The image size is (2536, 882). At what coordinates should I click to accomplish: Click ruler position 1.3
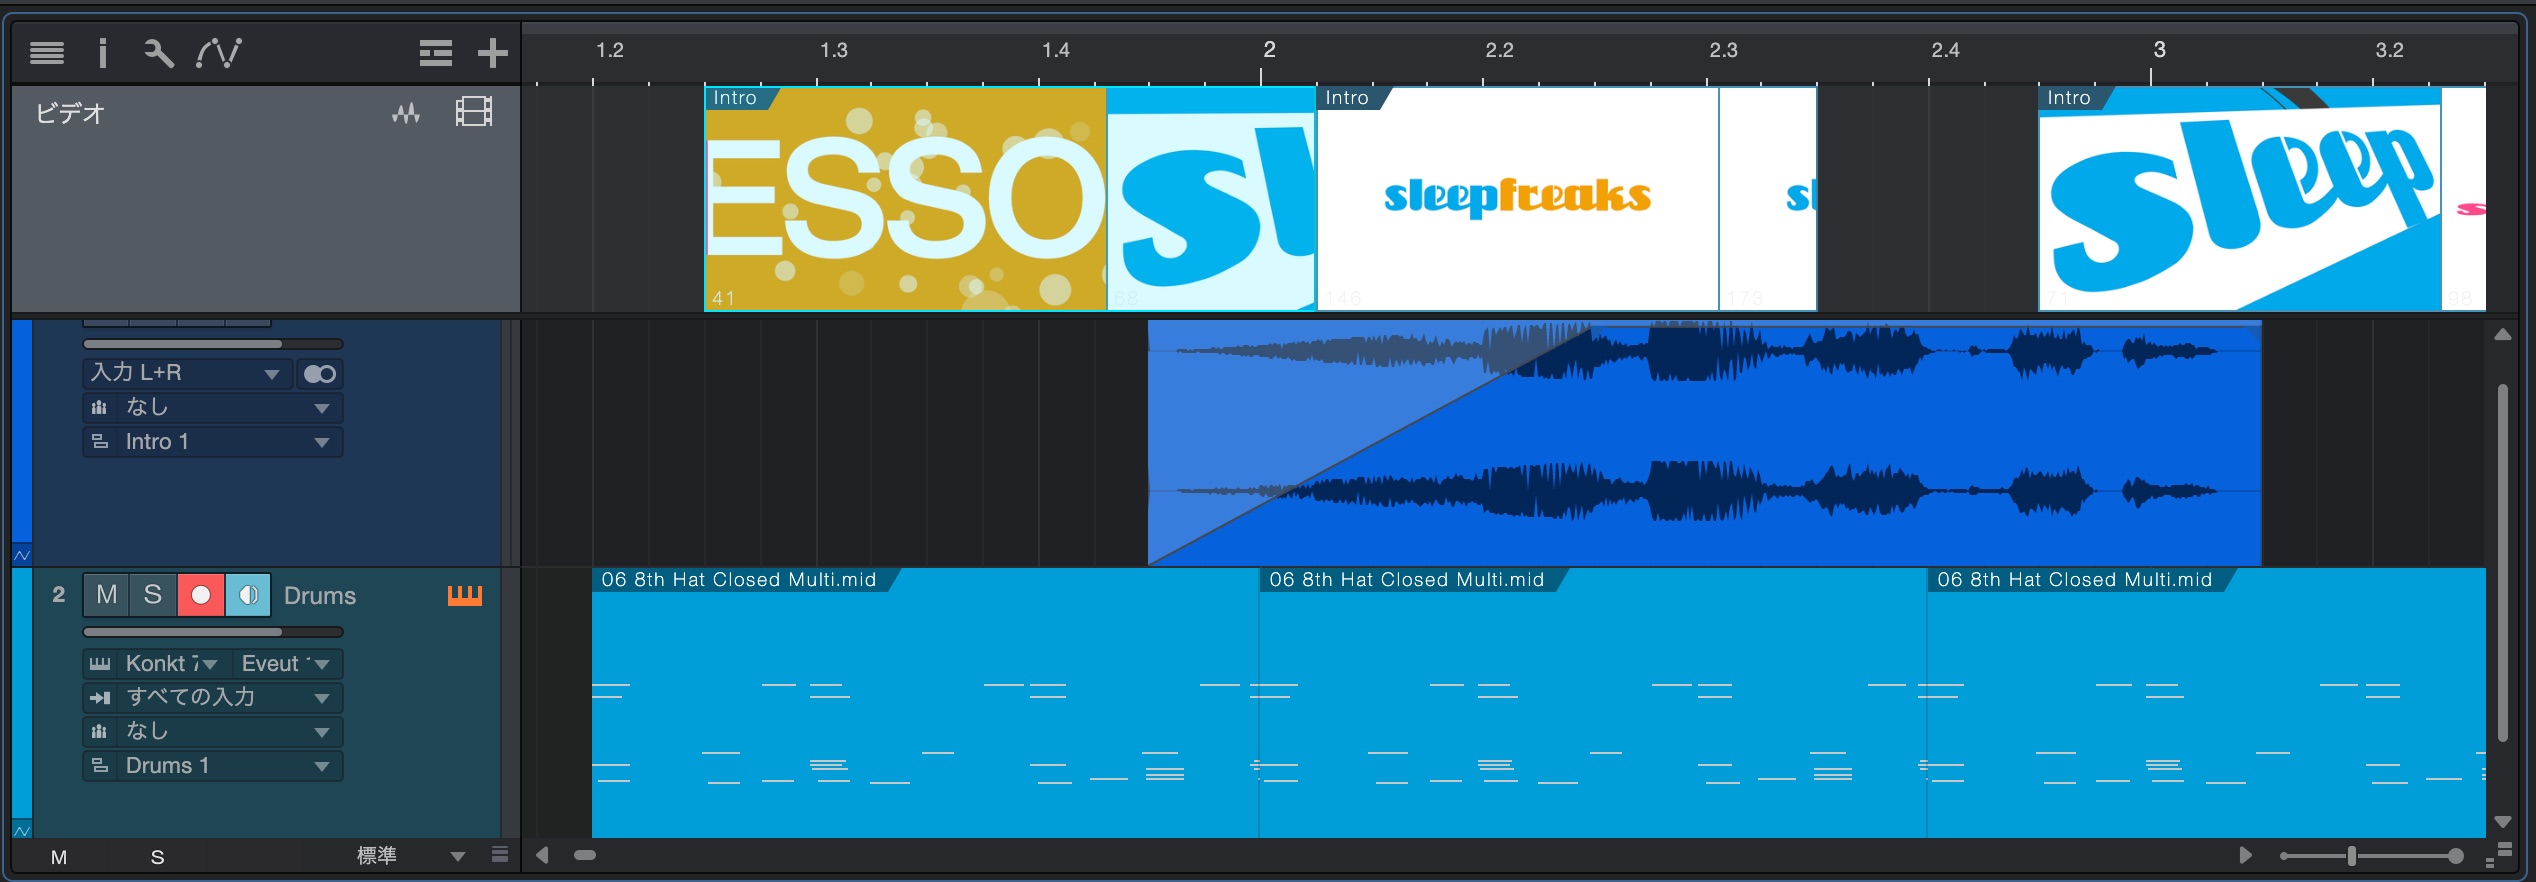point(833,50)
